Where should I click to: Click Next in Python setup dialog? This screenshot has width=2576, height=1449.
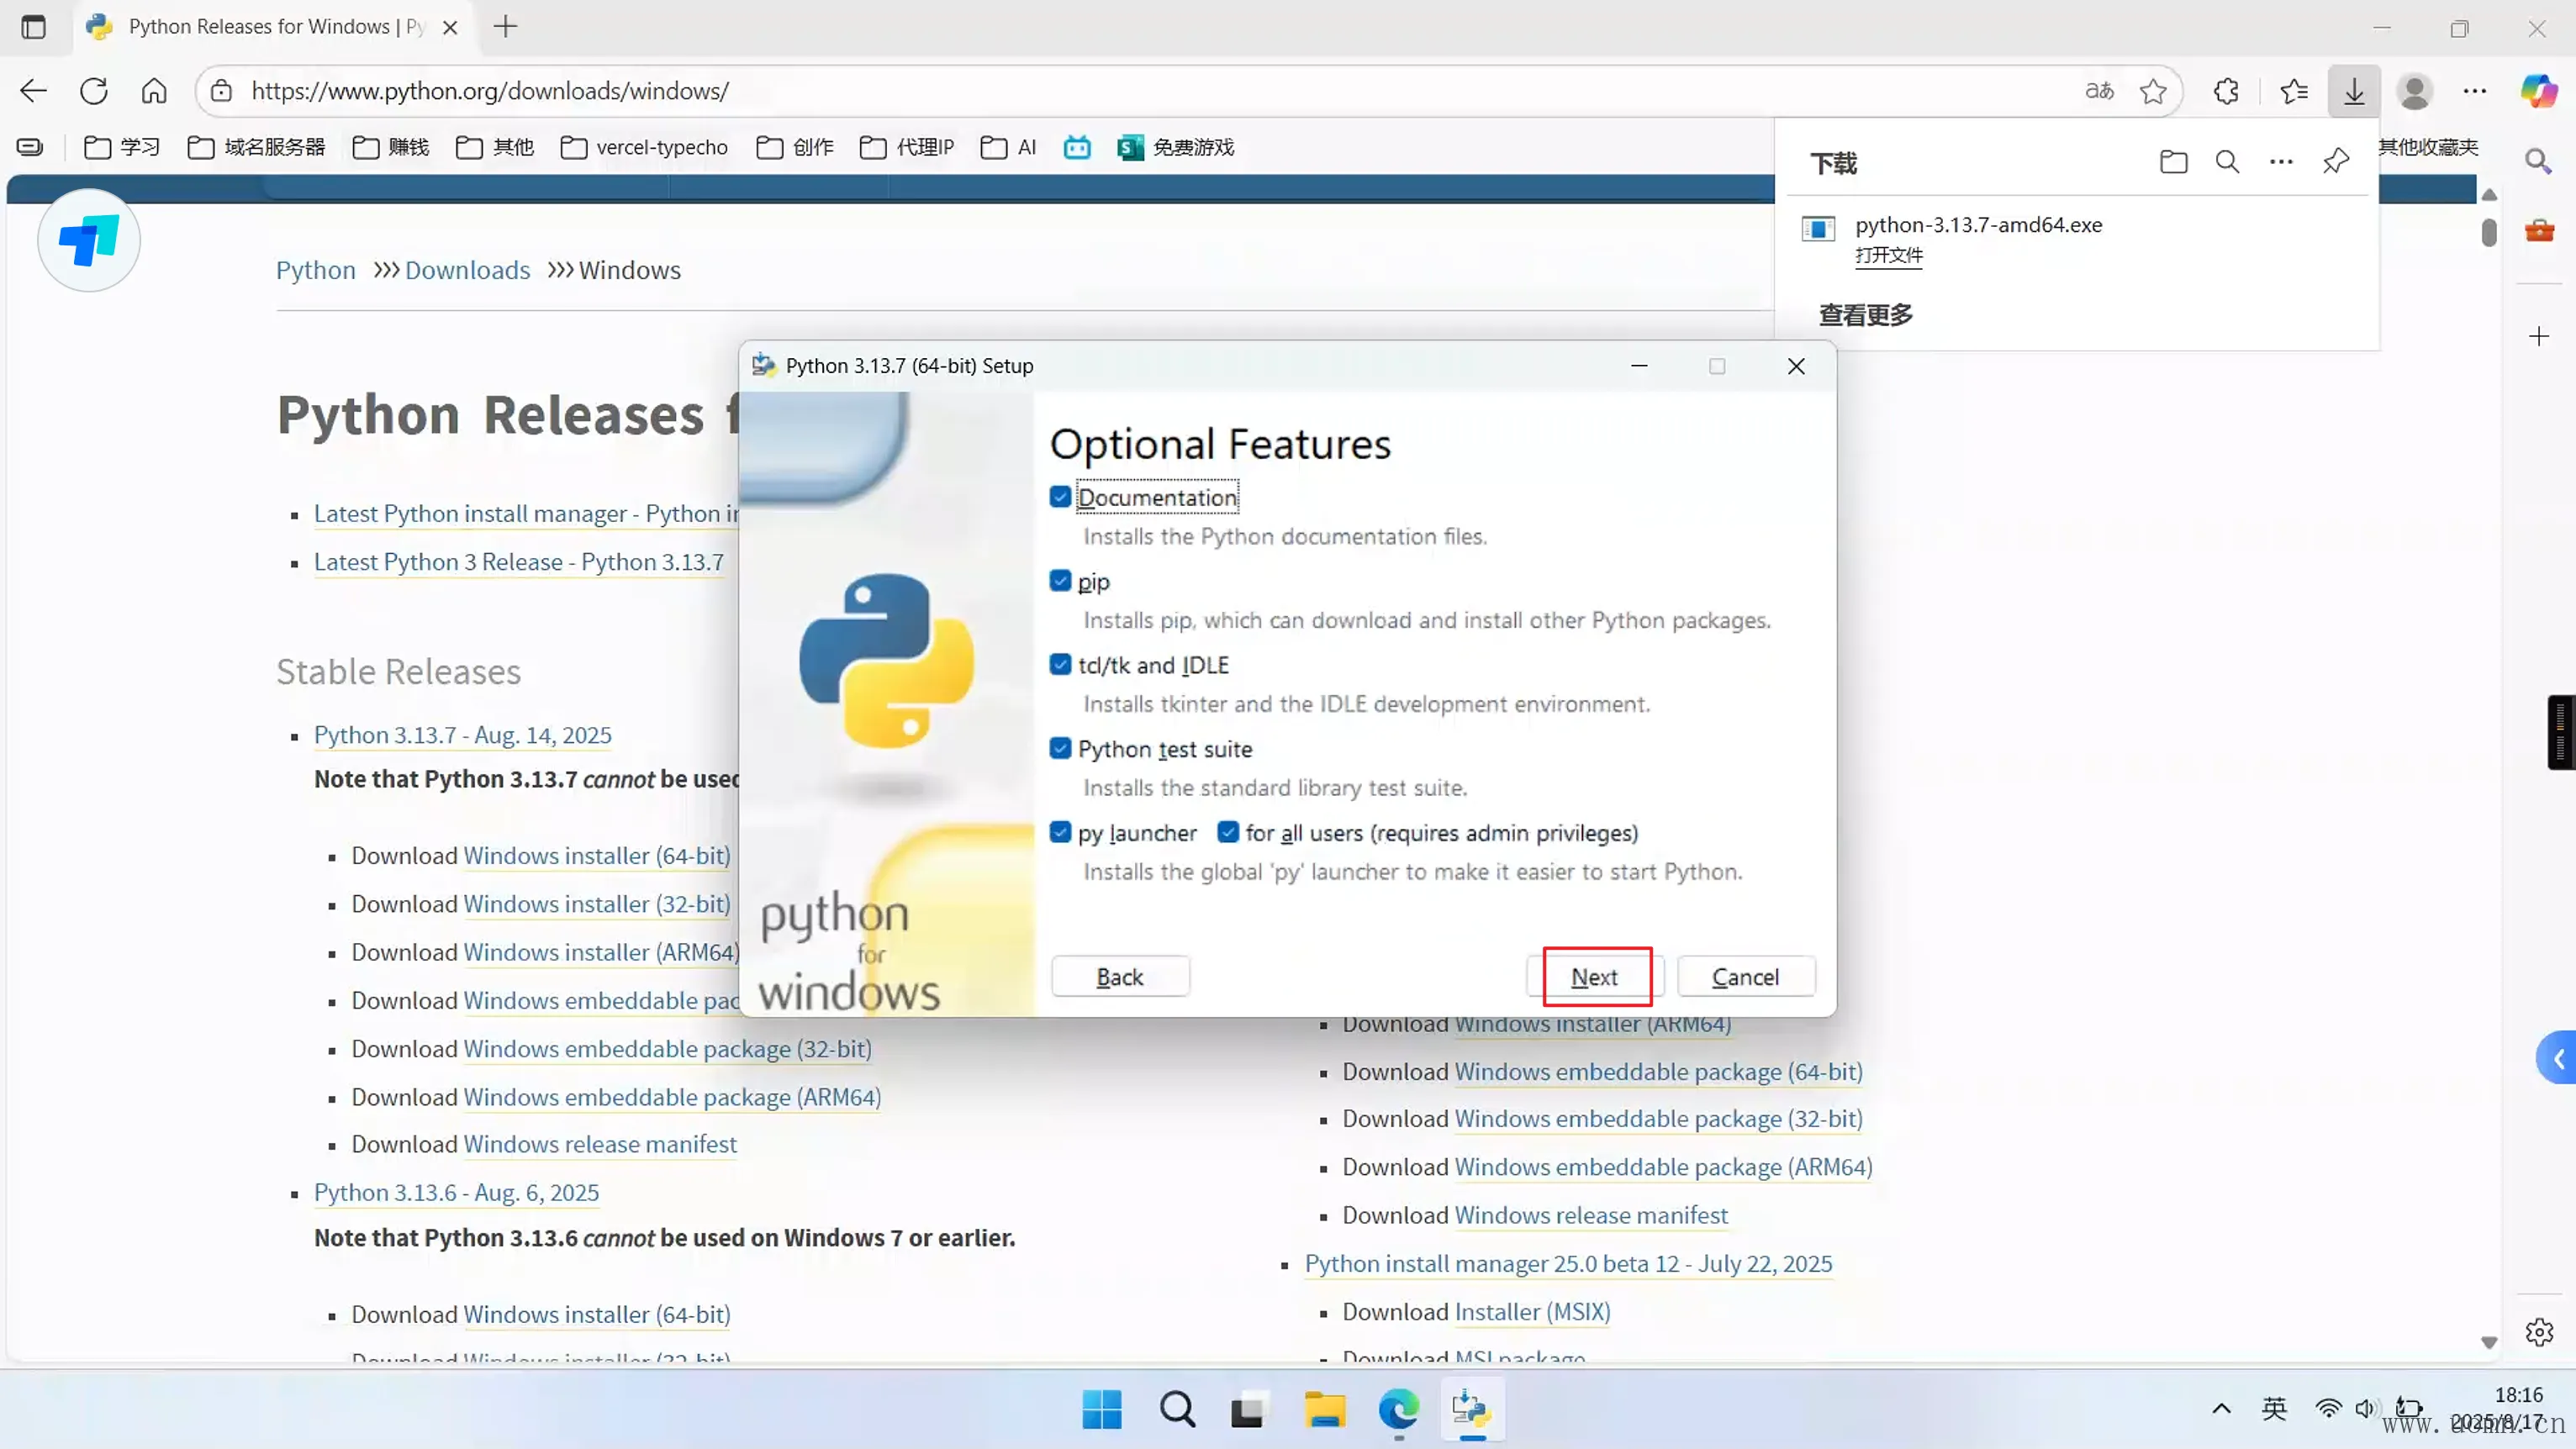click(1594, 977)
